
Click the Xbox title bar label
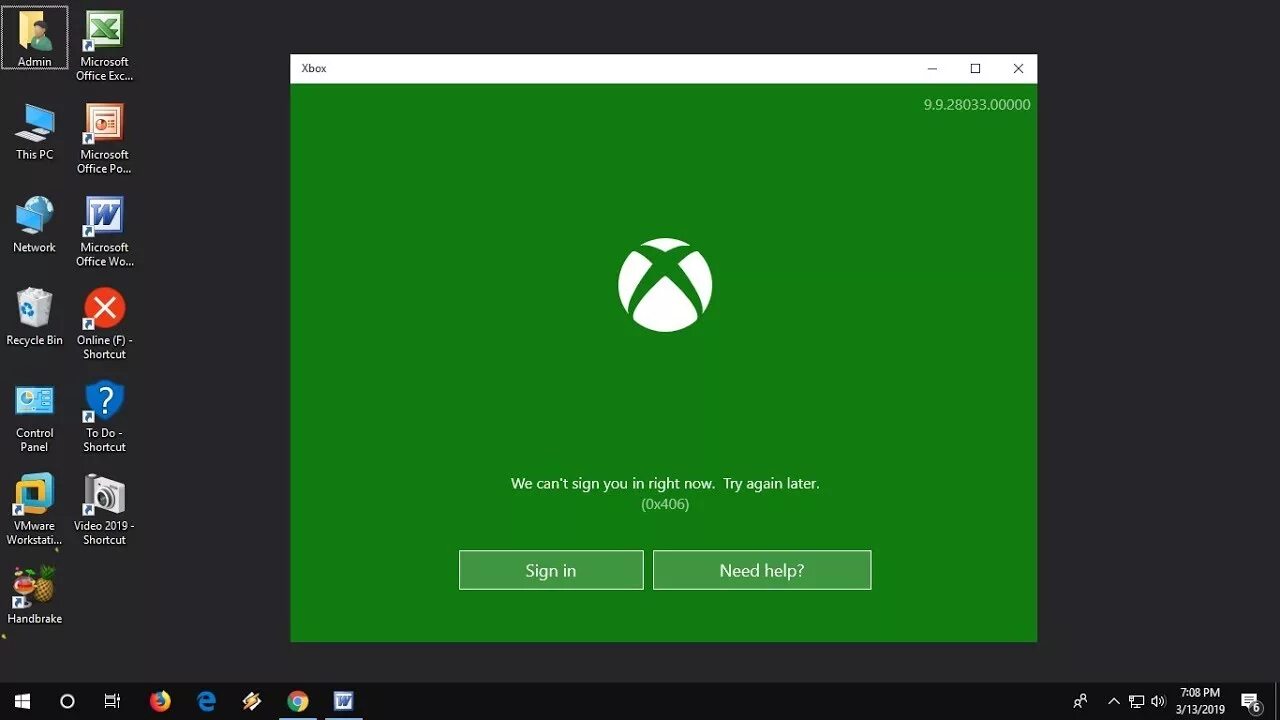tap(314, 69)
